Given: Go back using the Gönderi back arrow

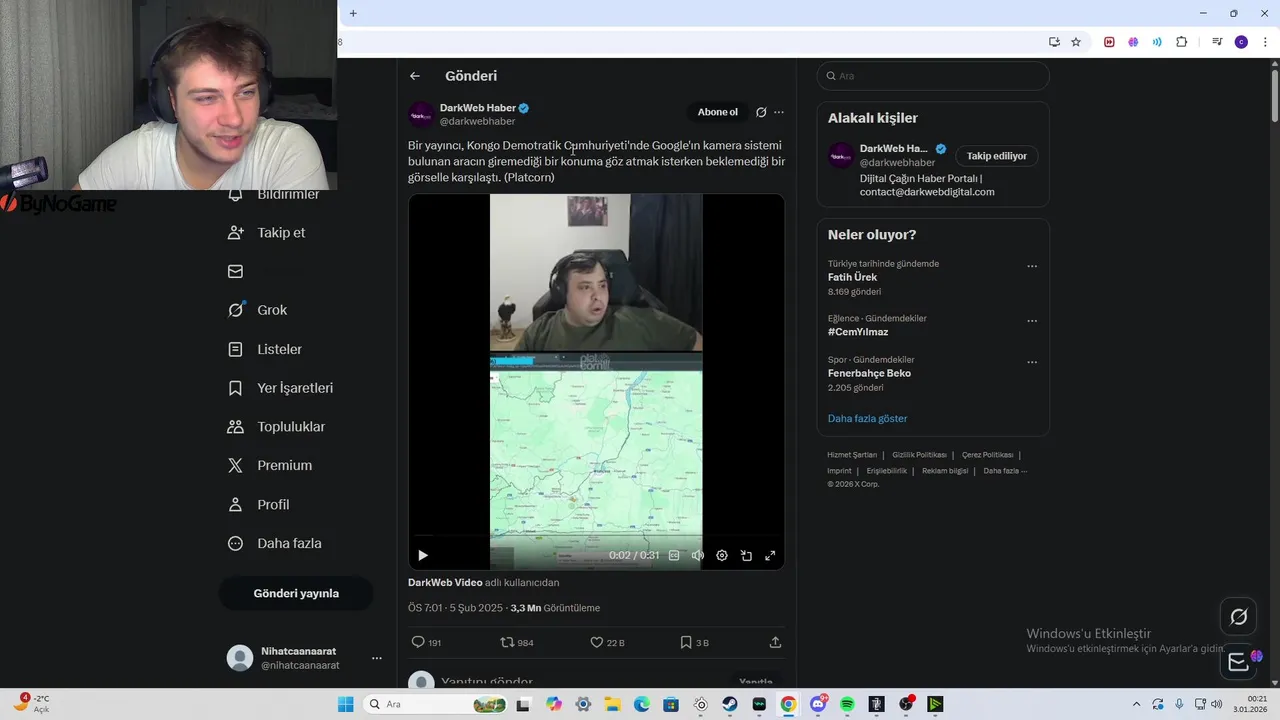Looking at the screenshot, I should tap(415, 76).
